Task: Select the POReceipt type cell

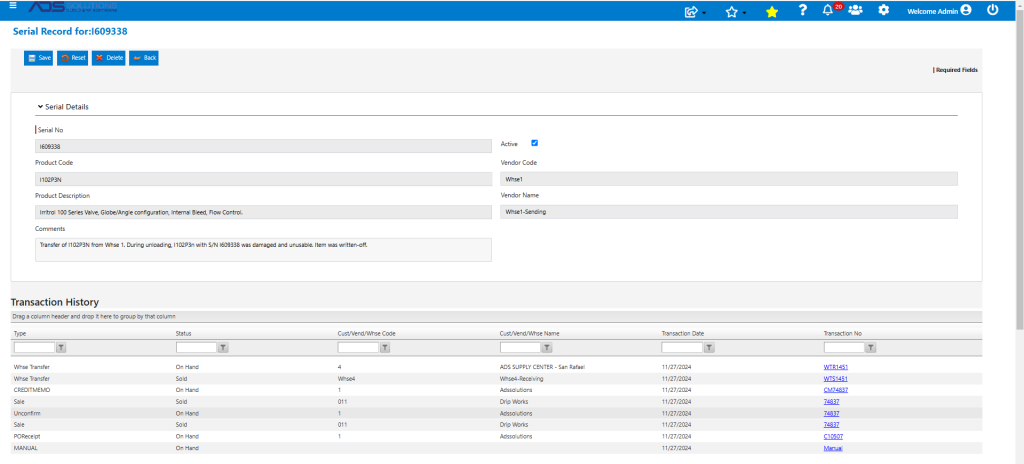Action: (28, 436)
